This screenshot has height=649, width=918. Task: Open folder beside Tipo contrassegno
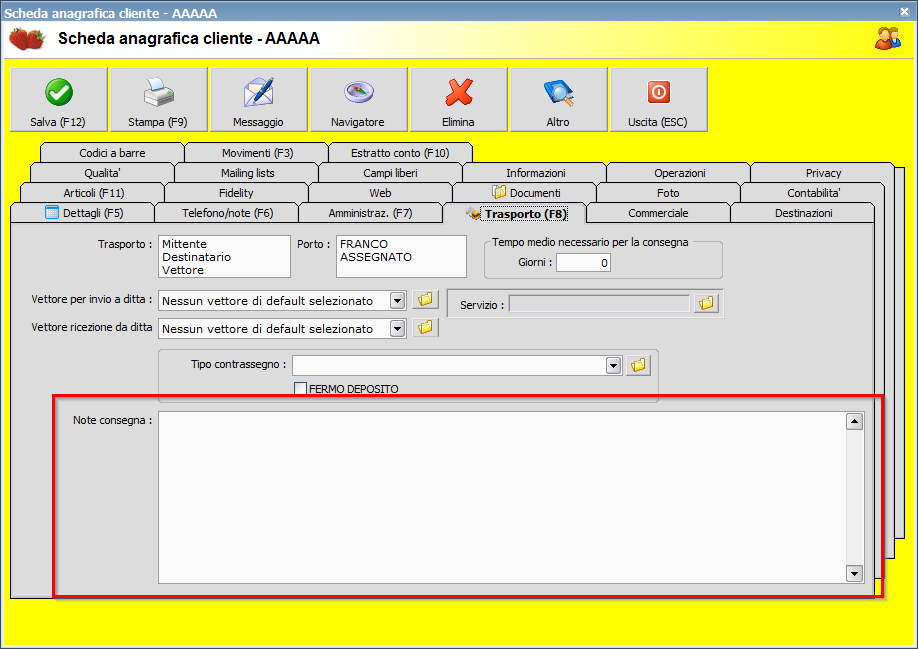(x=638, y=366)
